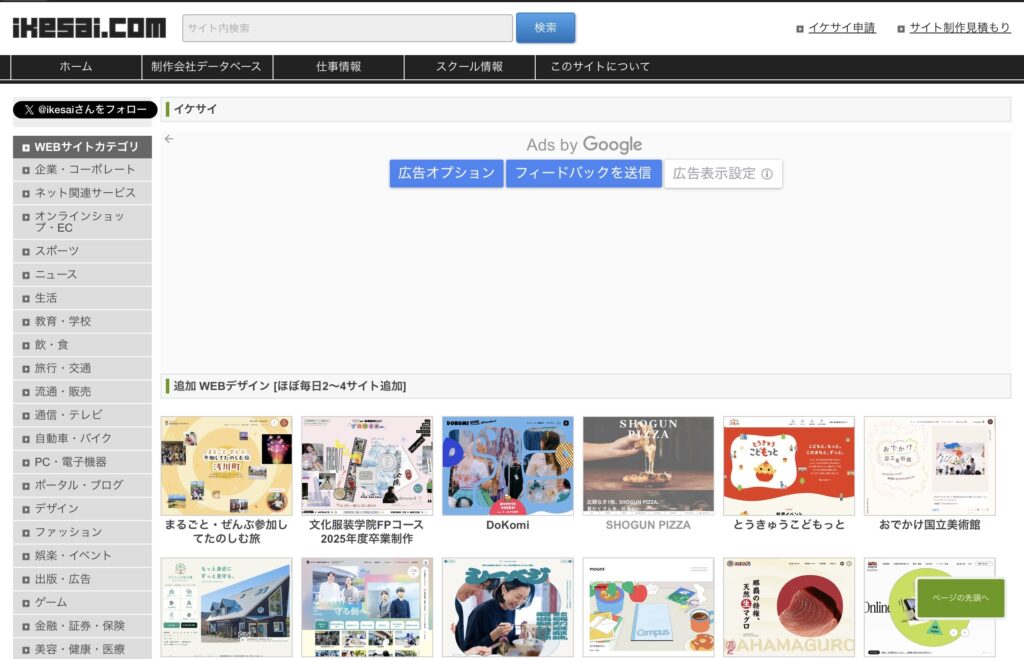This screenshot has height=659, width=1024.
Task: Open the DoKomi site thumbnail
Action: click(507, 466)
